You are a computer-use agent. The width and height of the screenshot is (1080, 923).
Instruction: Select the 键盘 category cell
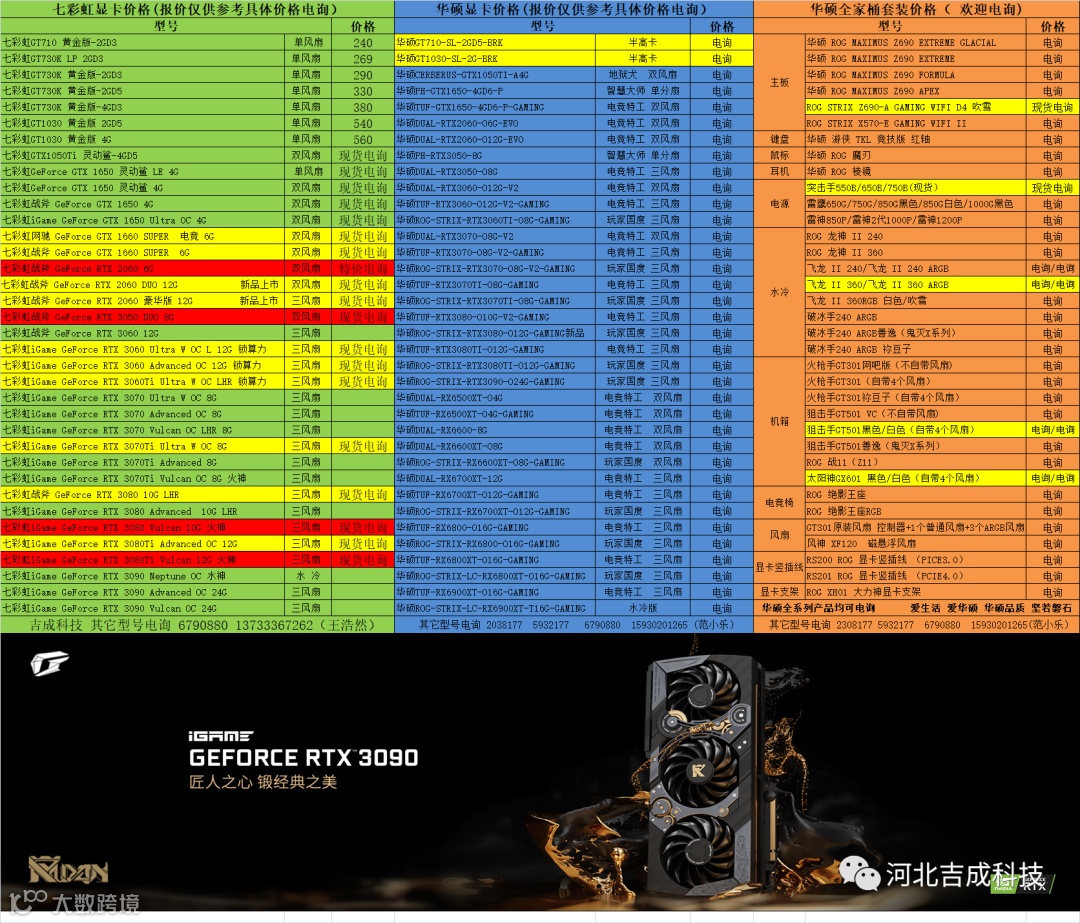pos(780,140)
